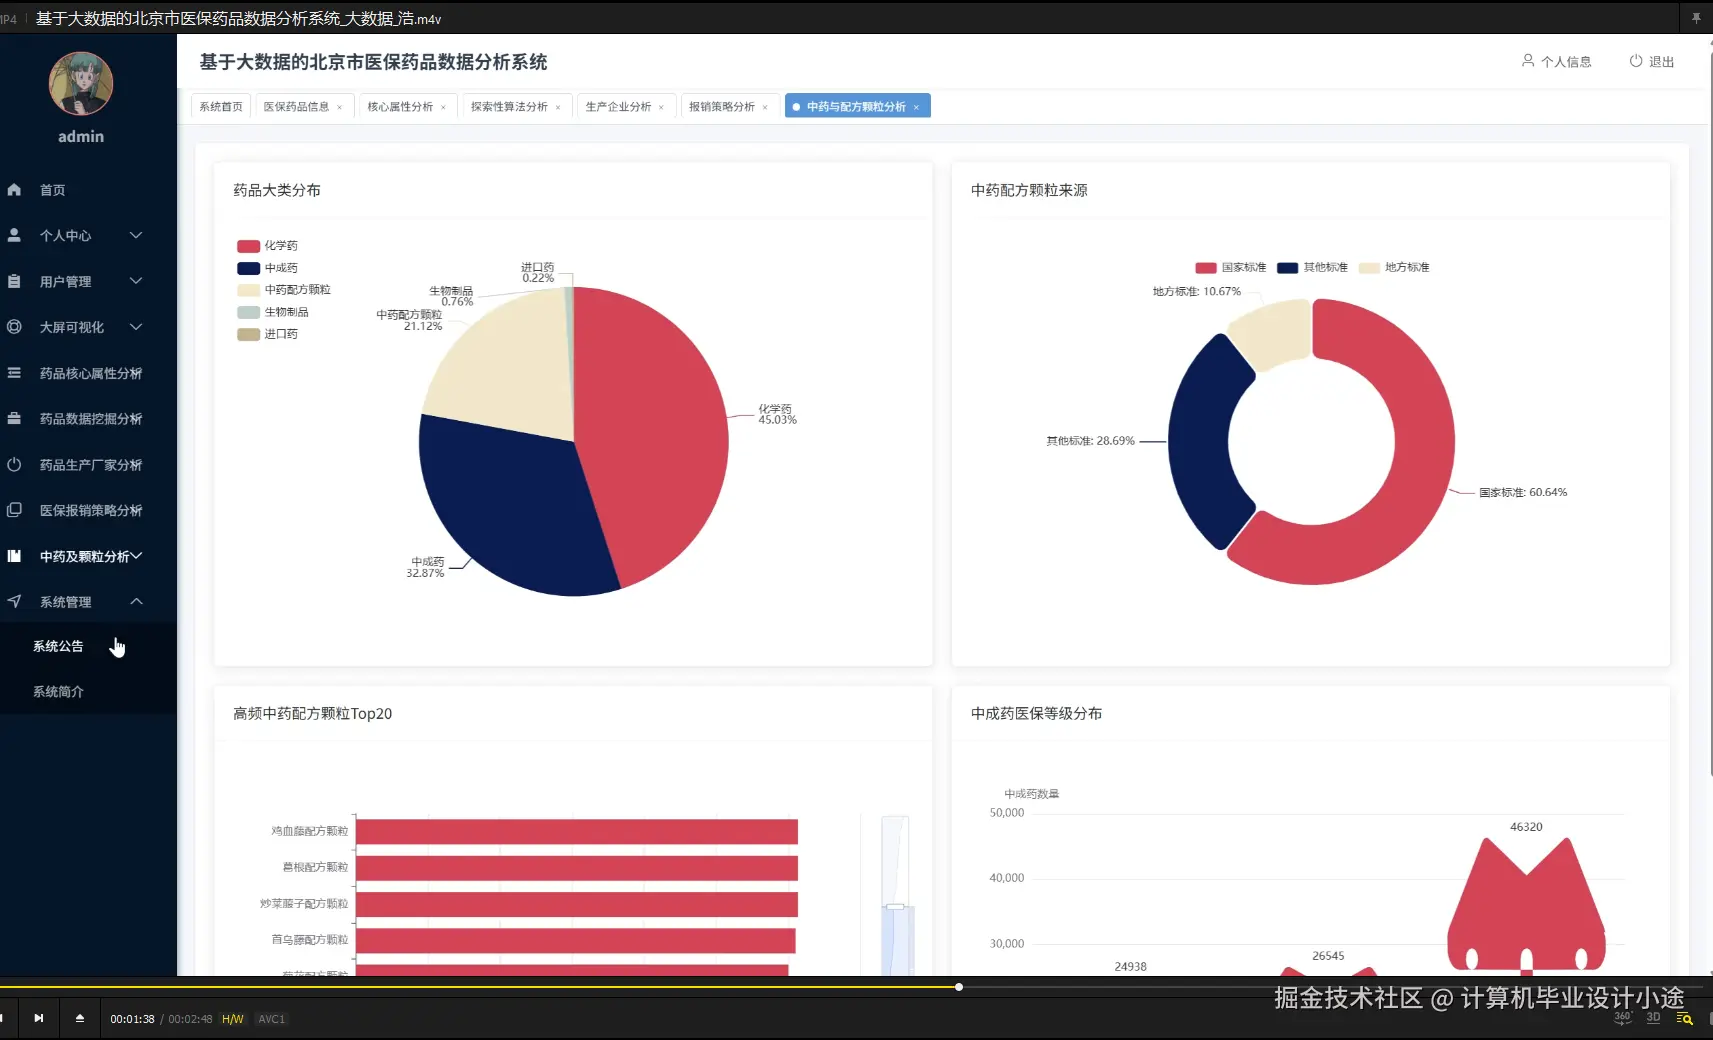Select the 药品生产厂家分析 power icon
This screenshot has height=1040, width=1713.
coord(14,464)
